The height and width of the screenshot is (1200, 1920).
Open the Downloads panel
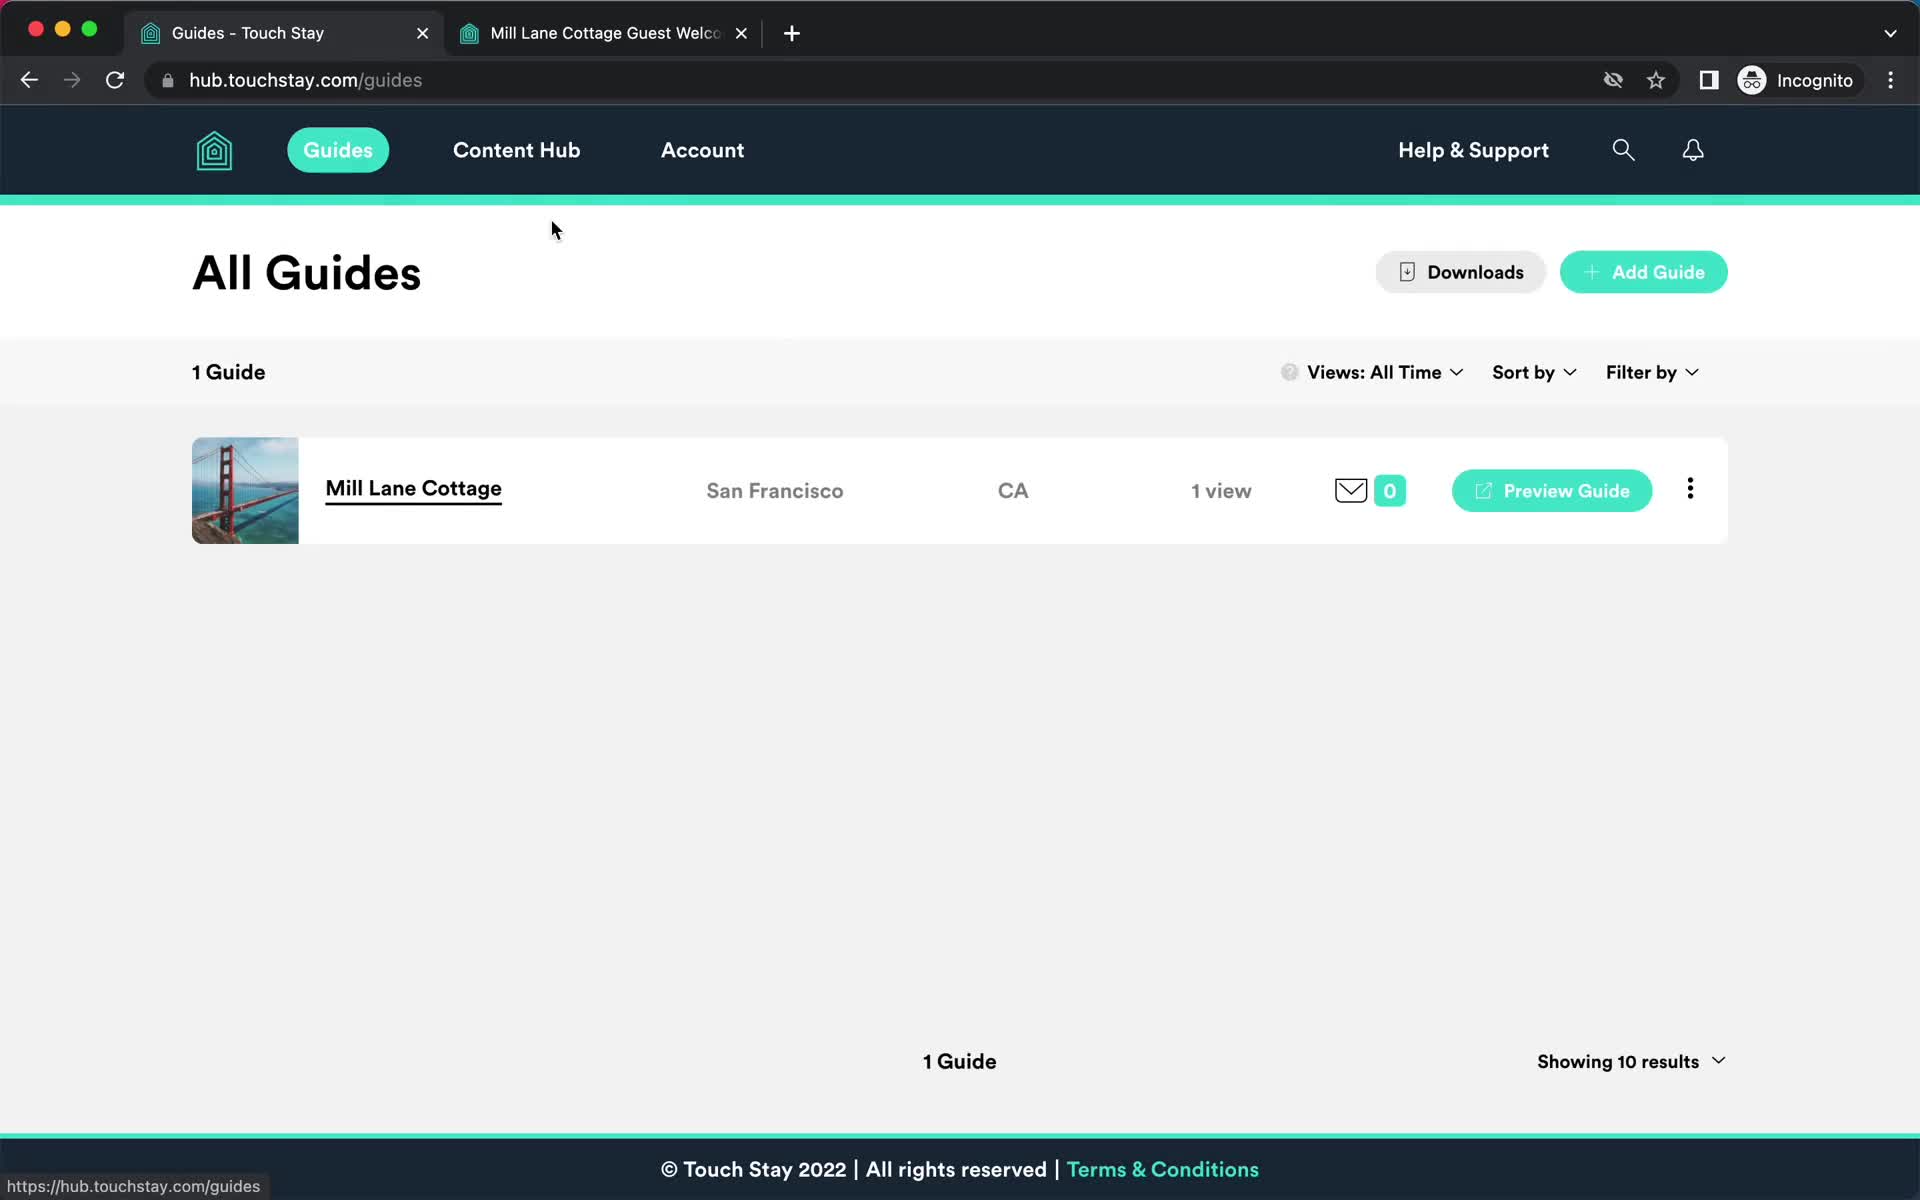click(x=1461, y=272)
